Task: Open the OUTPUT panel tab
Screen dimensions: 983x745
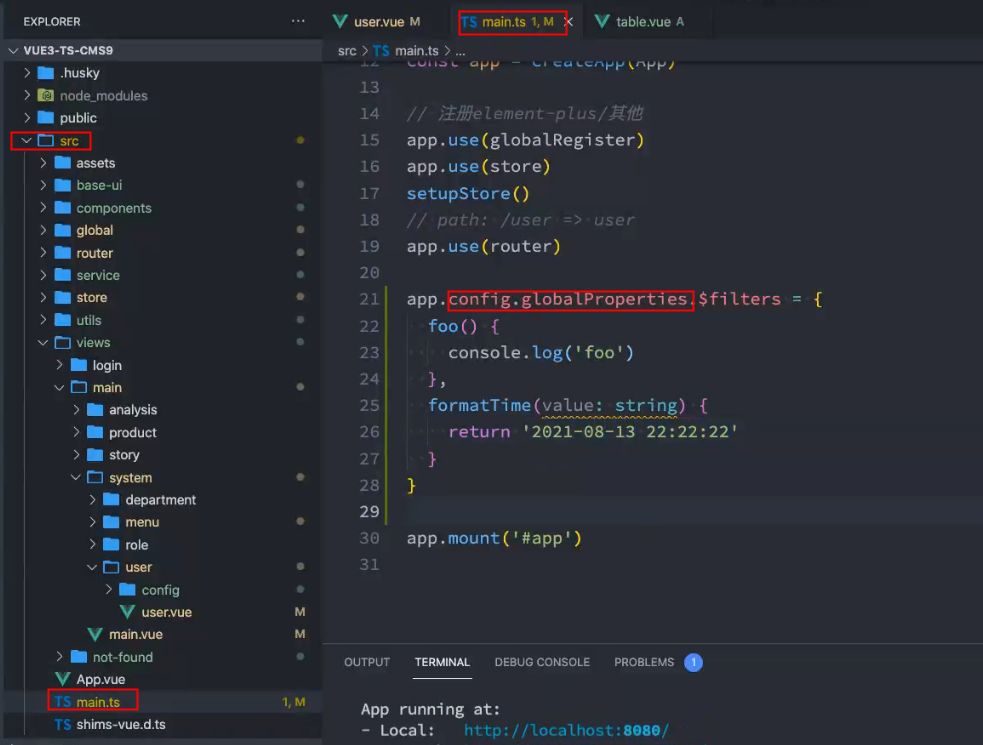Action: pos(367,662)
